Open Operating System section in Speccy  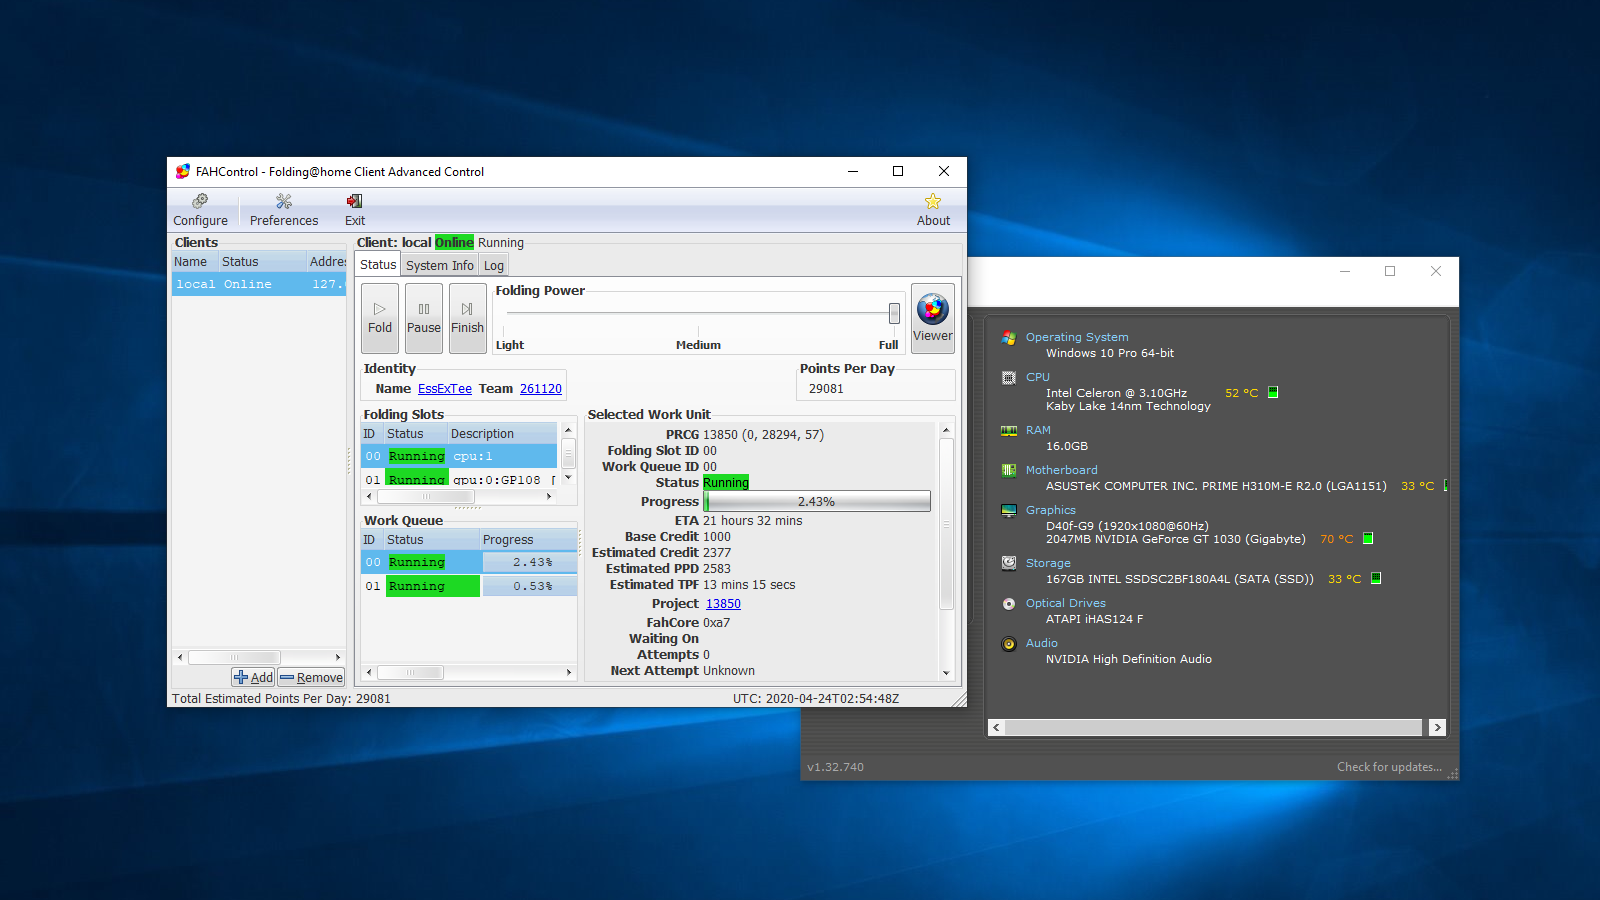coord(1077,337)
